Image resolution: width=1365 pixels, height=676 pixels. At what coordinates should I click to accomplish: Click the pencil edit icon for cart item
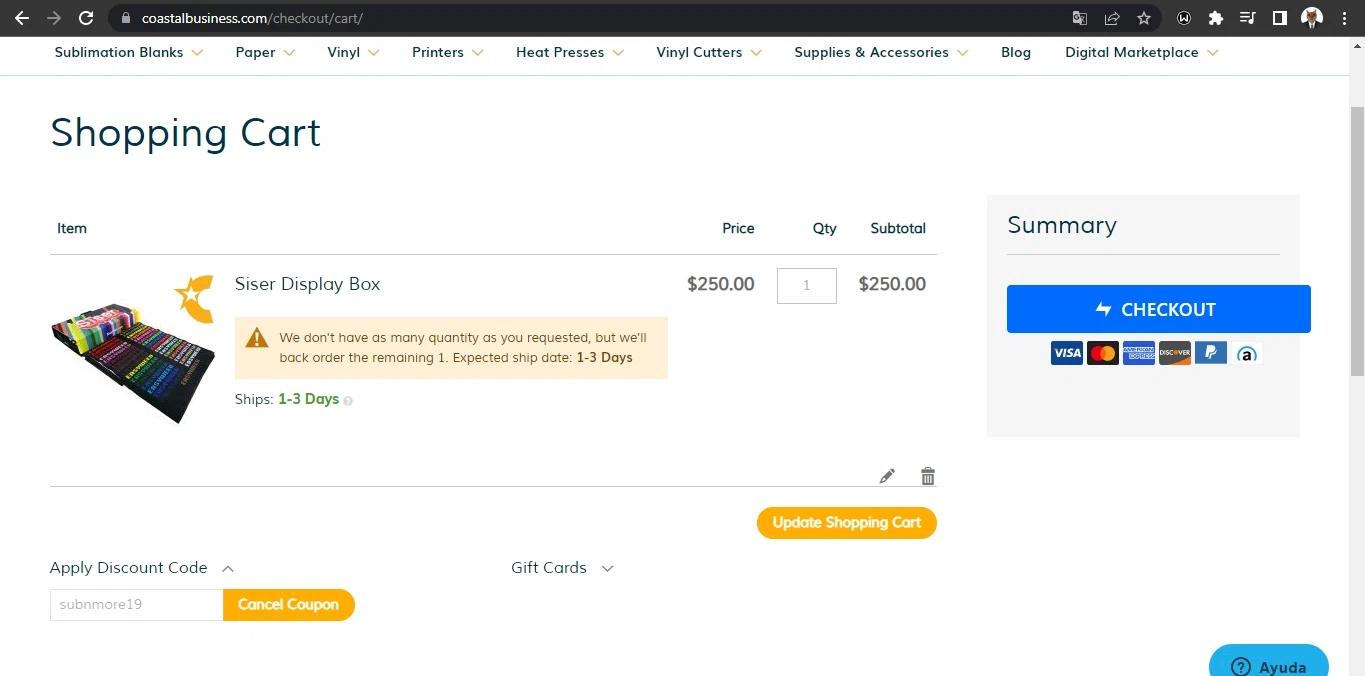click(x=887, y=476)
